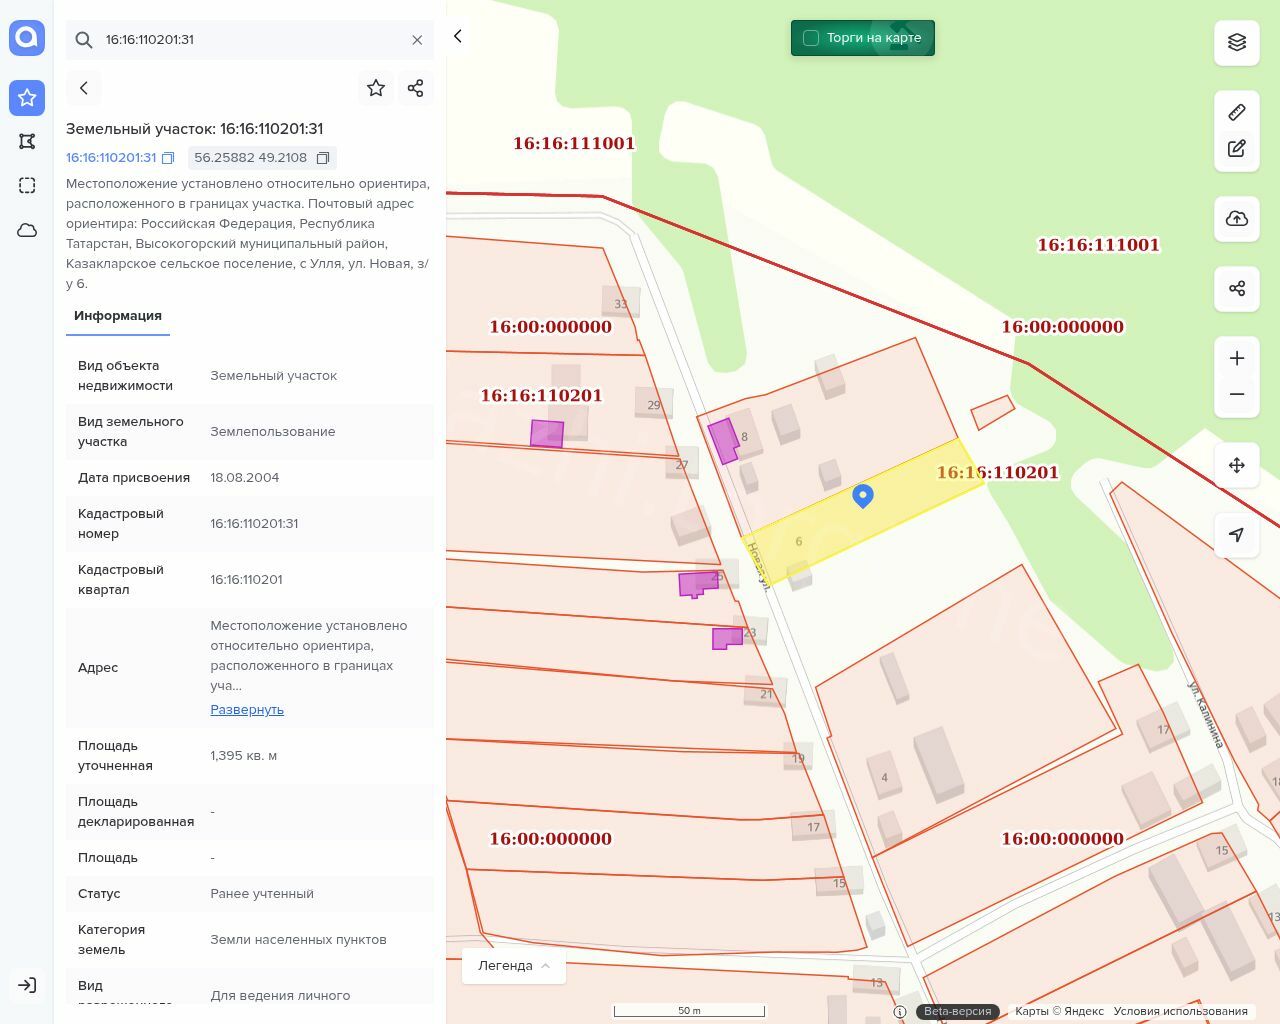Open the draw/edit tool on map
Viewport: 1280px width, 1024px height.
tap(1236, 149)
